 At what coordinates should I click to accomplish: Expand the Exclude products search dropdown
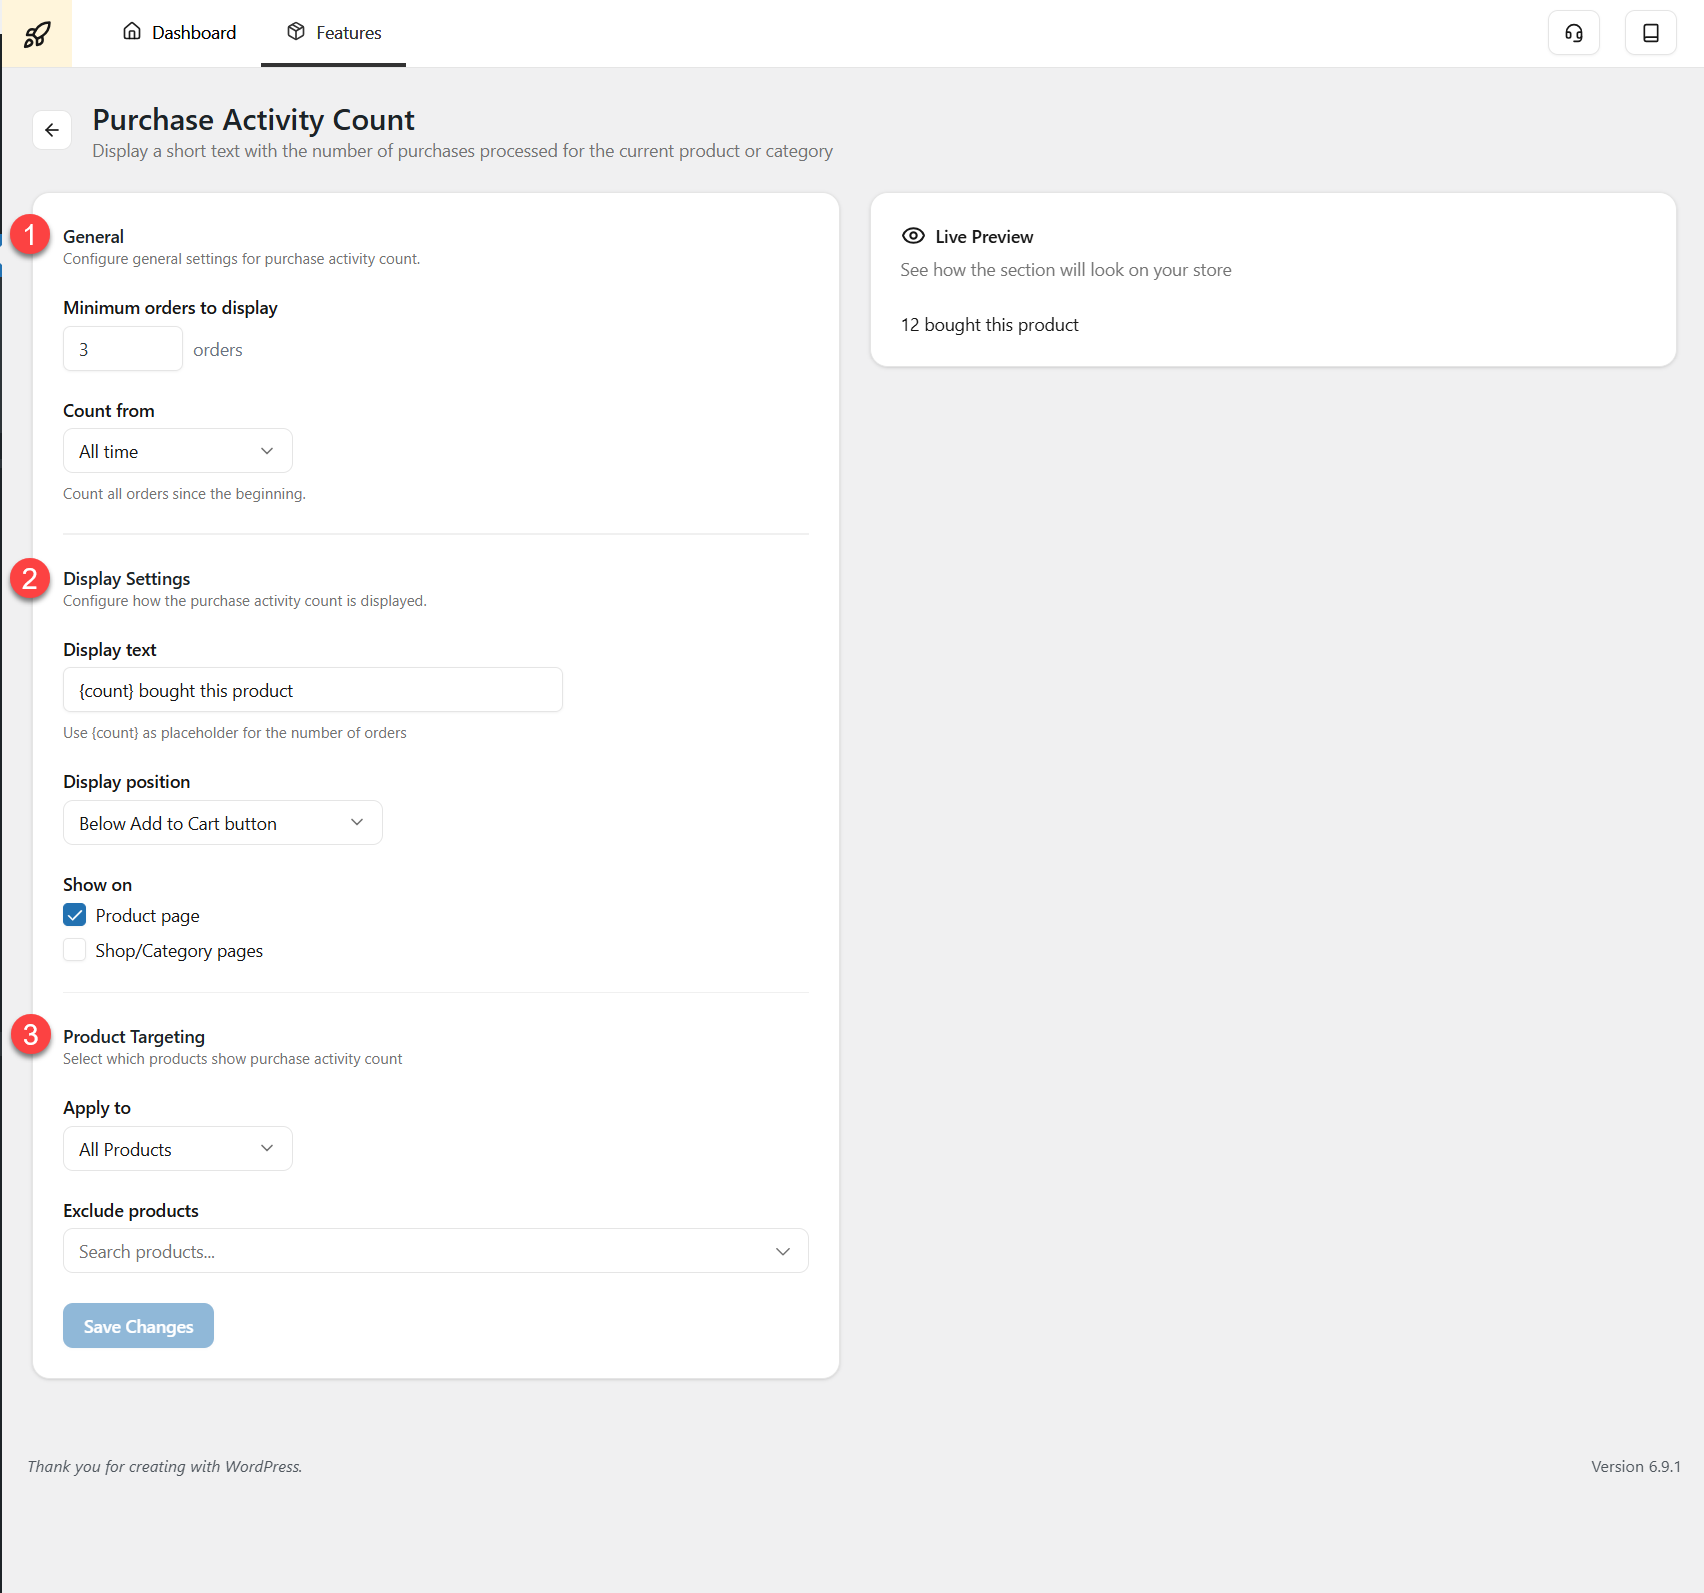(x=435, y=1251)
